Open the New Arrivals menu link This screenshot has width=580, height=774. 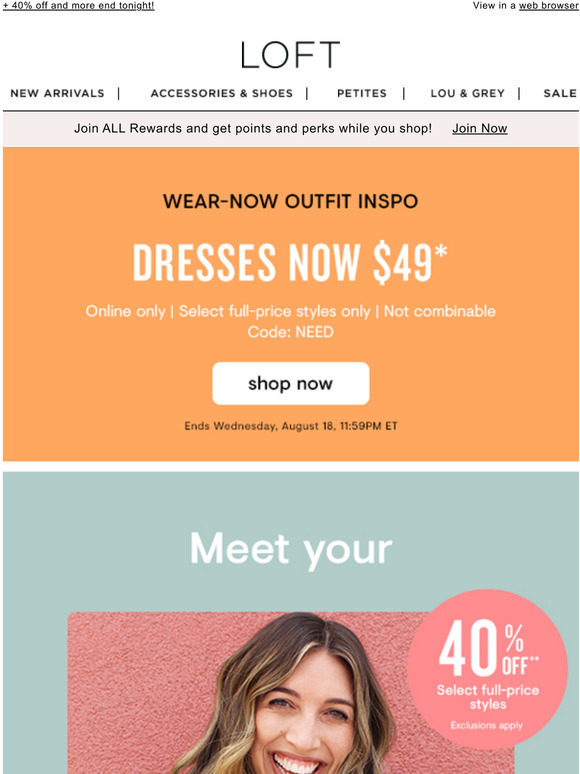(57, 93)
